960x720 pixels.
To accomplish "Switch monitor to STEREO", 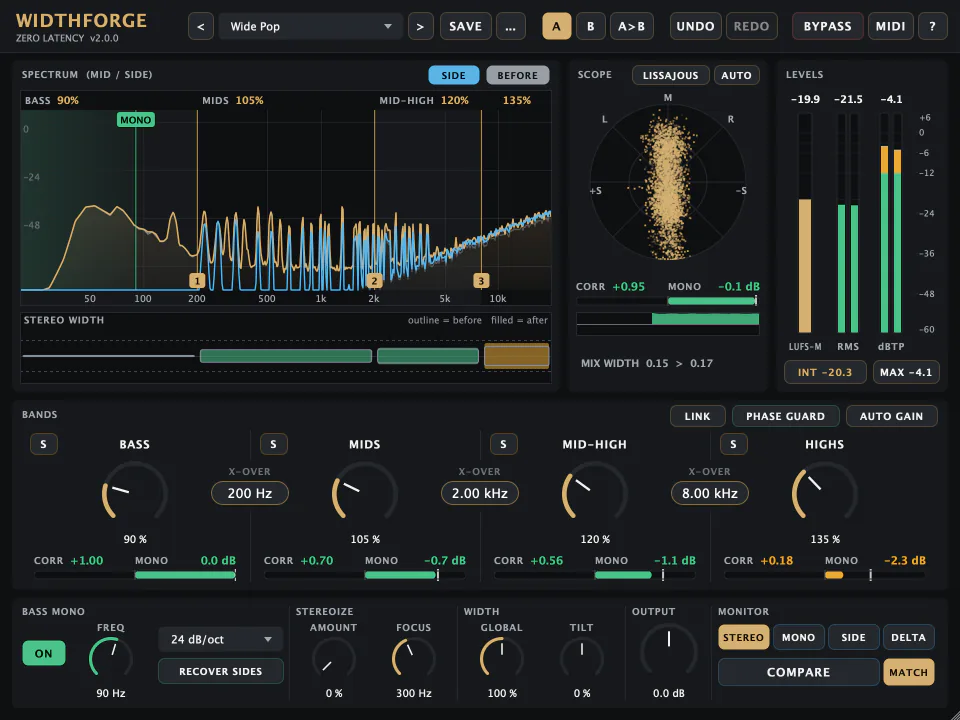I will tap(743, 637).
